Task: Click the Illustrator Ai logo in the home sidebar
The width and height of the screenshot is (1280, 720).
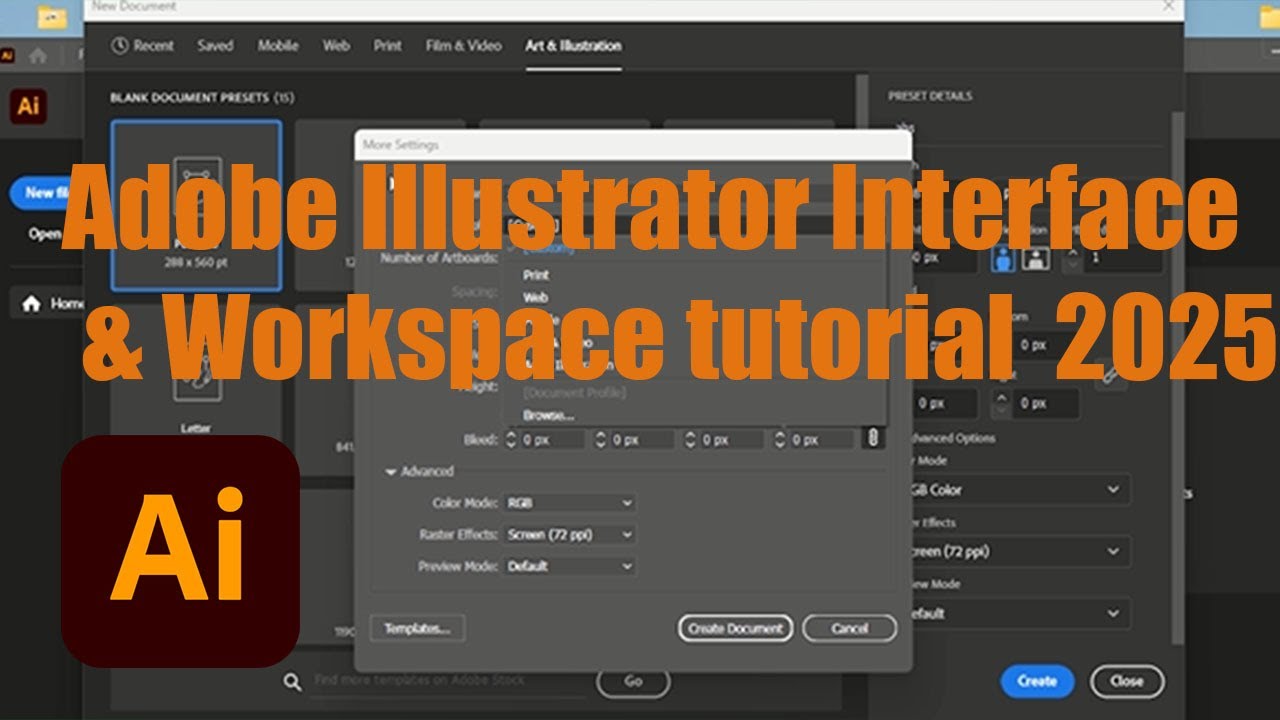Action: (28, 106)
